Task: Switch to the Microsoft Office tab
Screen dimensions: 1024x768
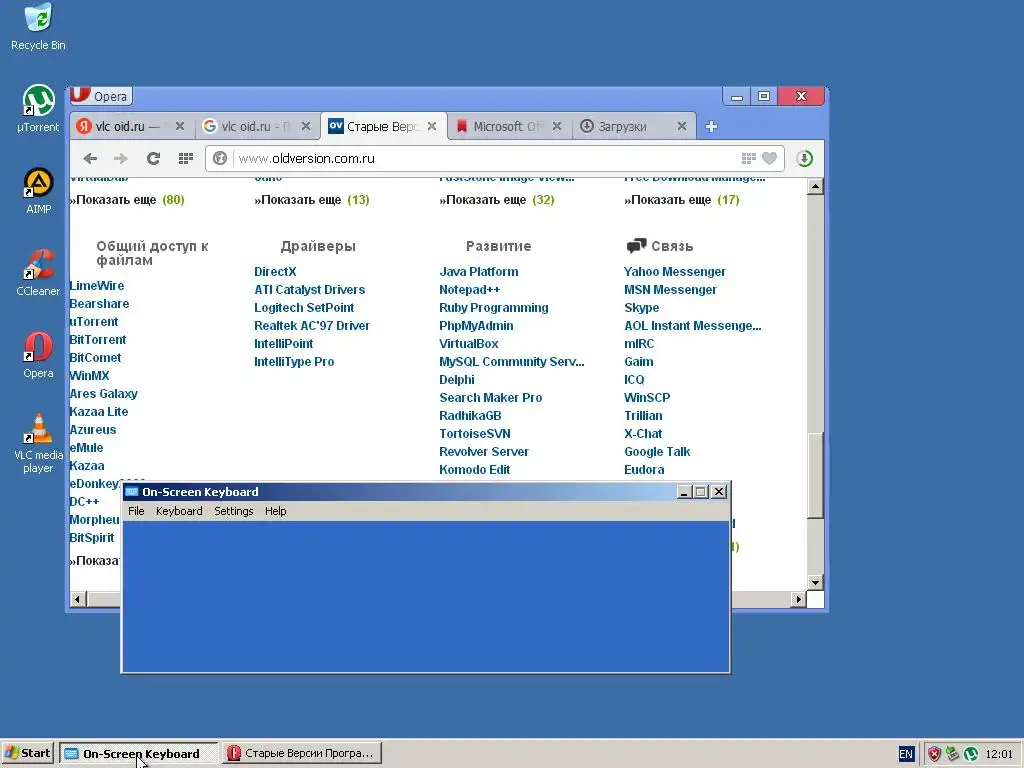Action: 509,126
